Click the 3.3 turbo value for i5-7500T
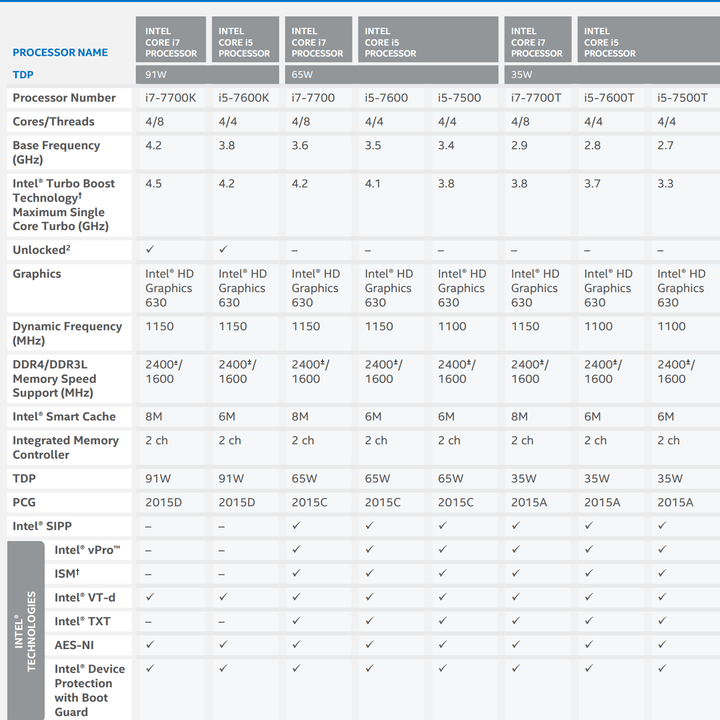 click(x=665, y=184)
